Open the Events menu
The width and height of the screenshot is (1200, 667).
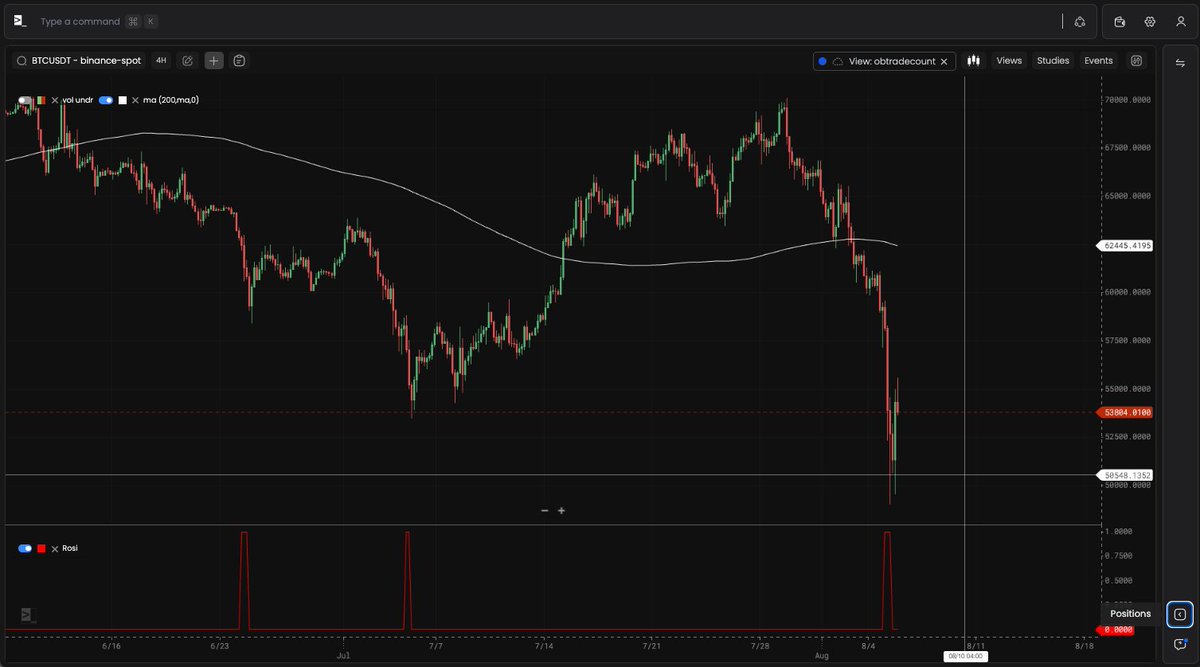coord(1098,61)
